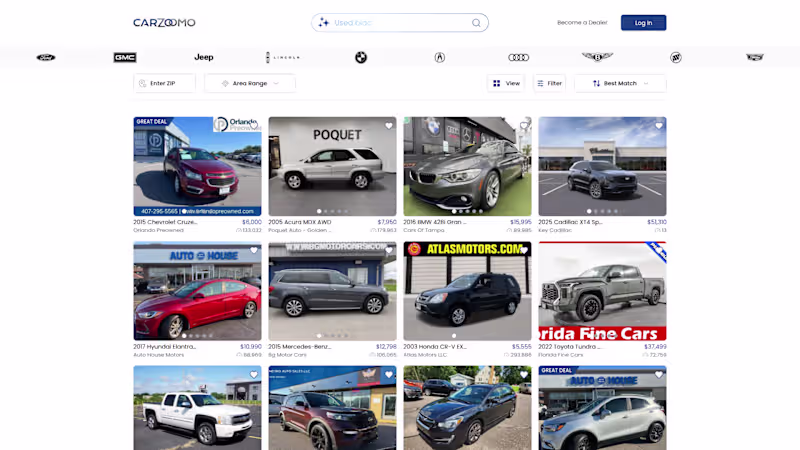800x450 pixels.
Task: Click the $37,499 price
Action: pos(655,346)
